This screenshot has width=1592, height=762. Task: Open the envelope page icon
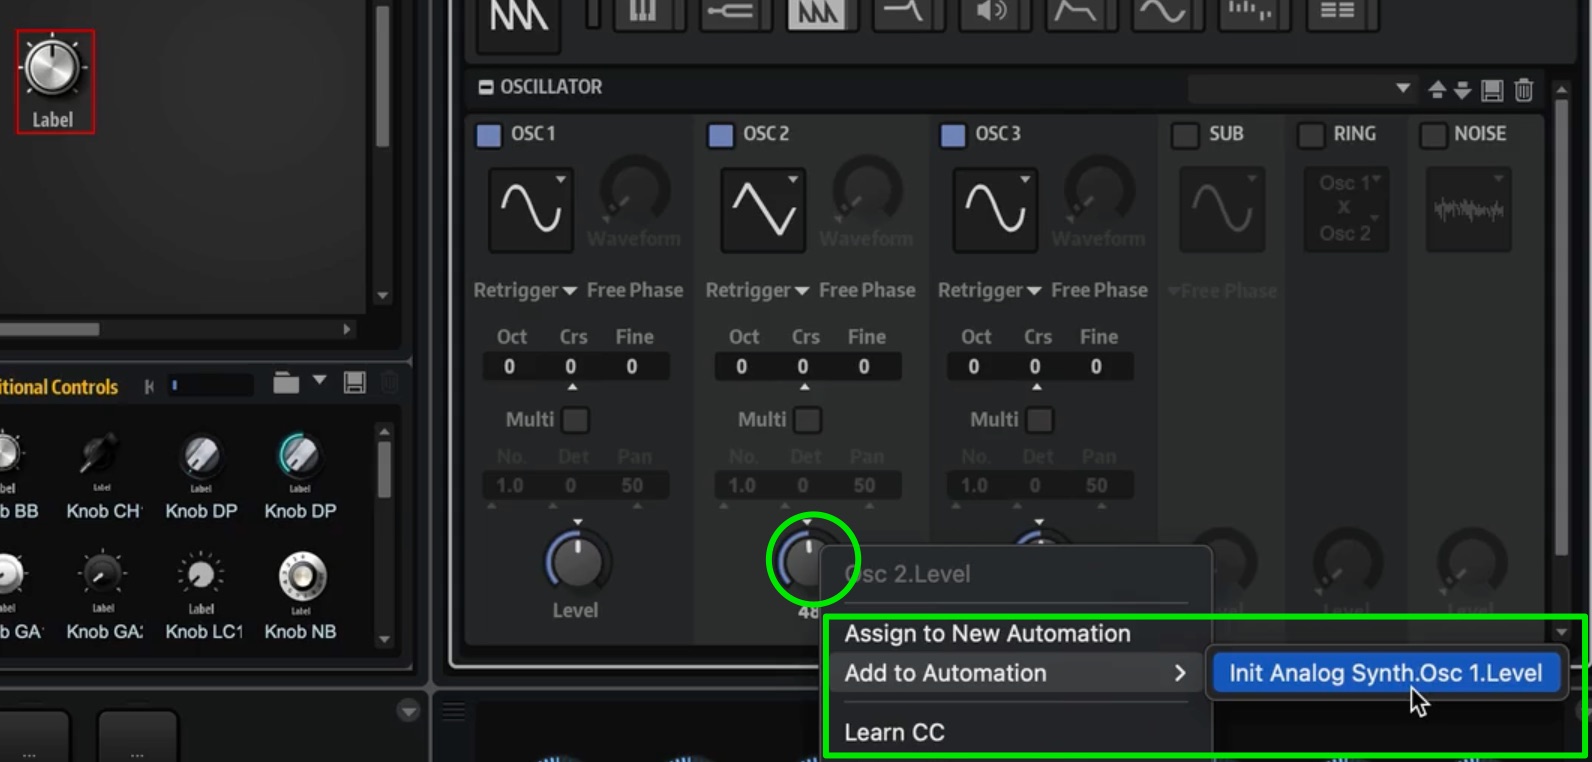click(1076, 13)
